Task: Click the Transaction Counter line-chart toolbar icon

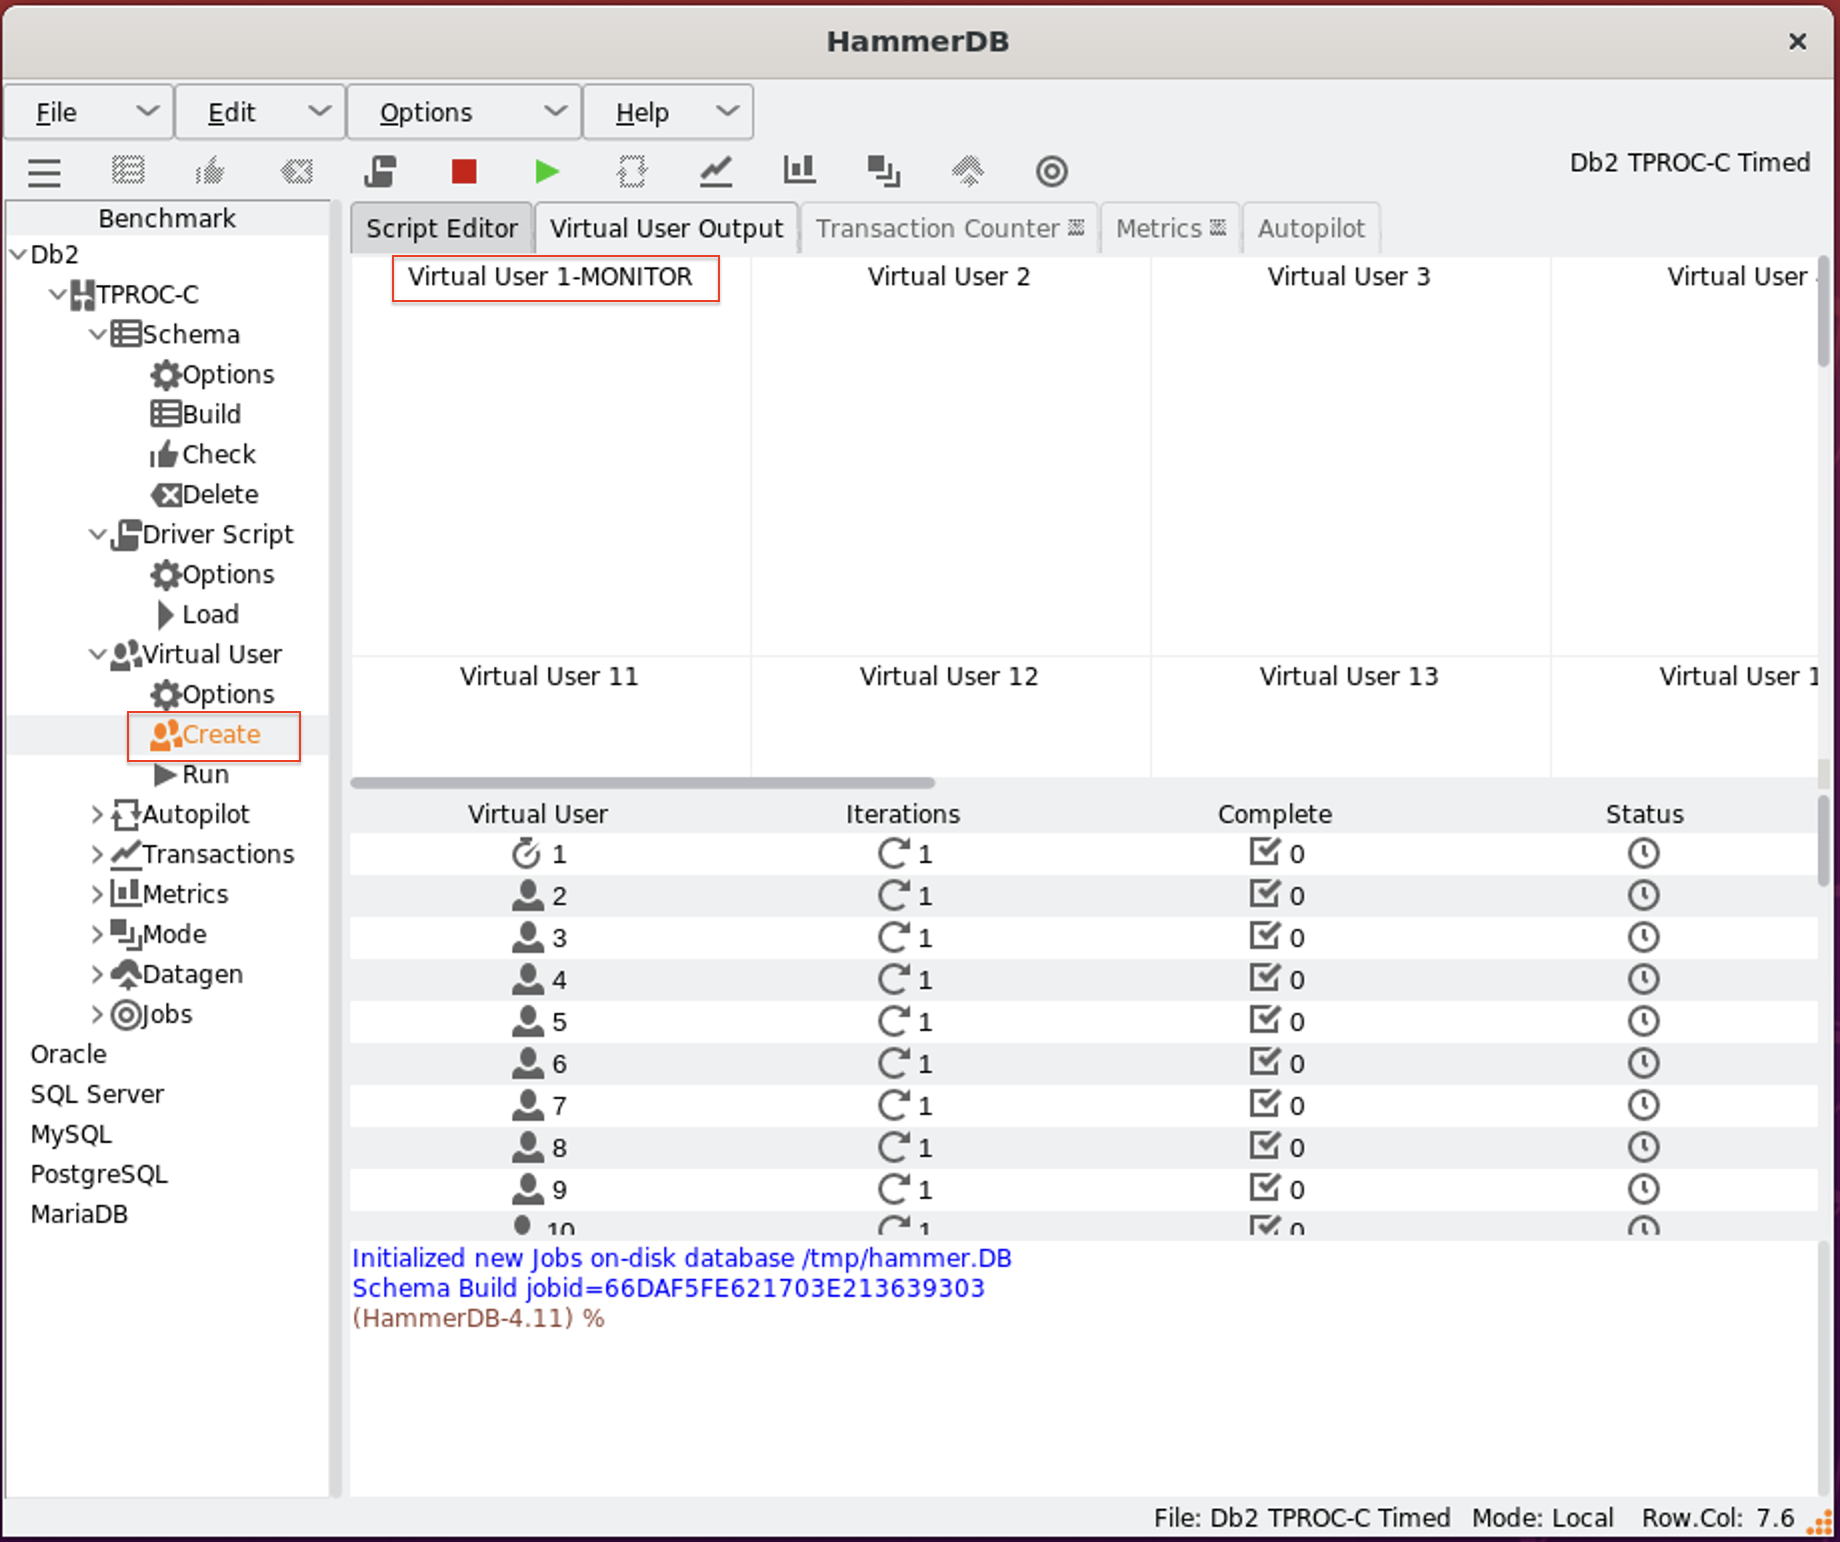Action: (x=715, y=172)
